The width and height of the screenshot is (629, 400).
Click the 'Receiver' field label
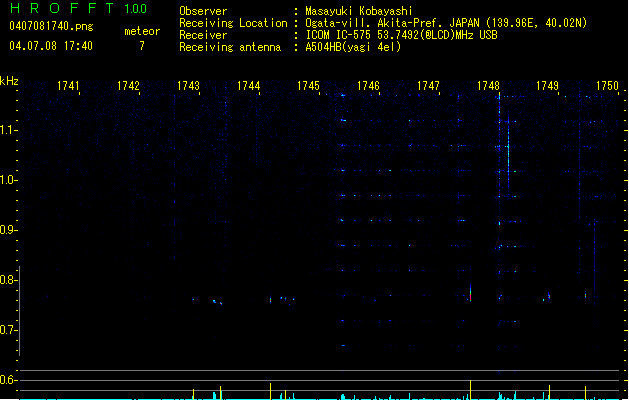(x=203, y=35)
